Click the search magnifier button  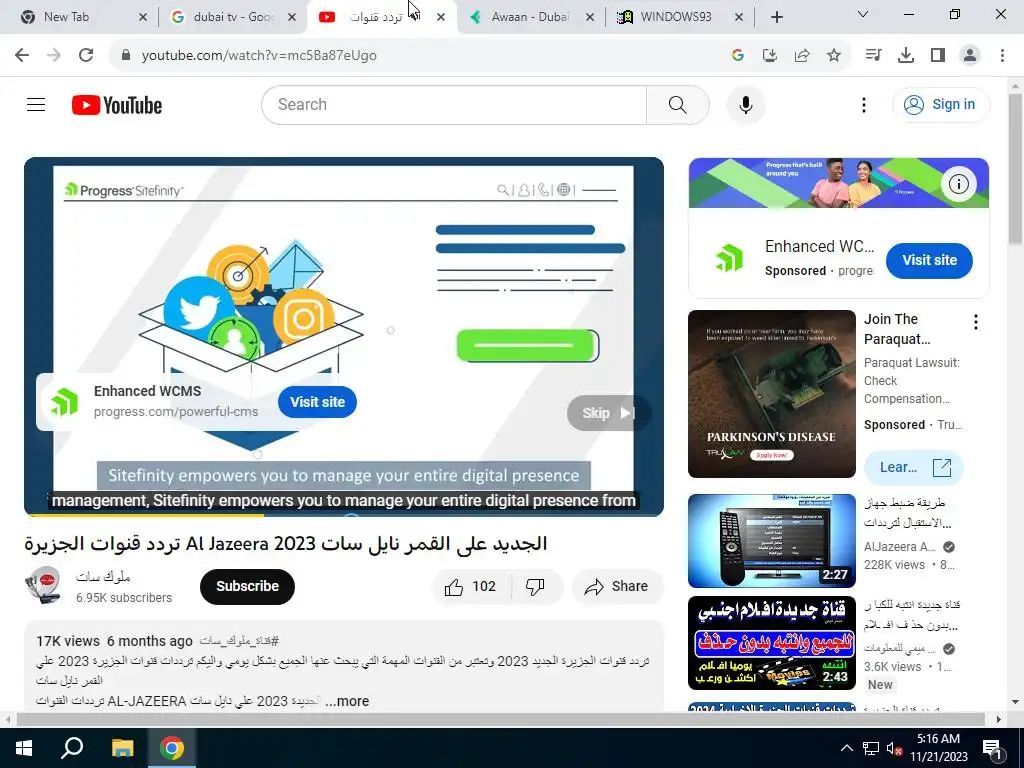tap(677, 104)
